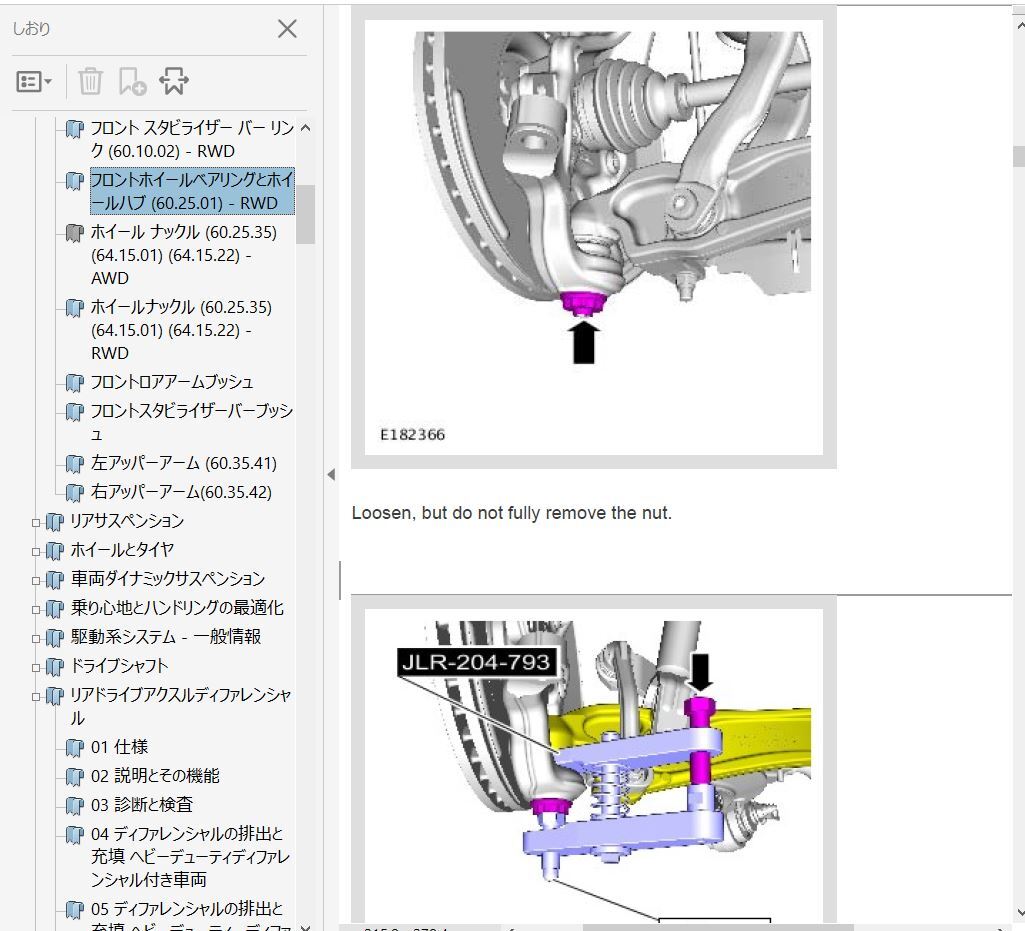
Task: Click bookmark icon beside 駆動系システム - 一般情報
Action: point(55,637)
